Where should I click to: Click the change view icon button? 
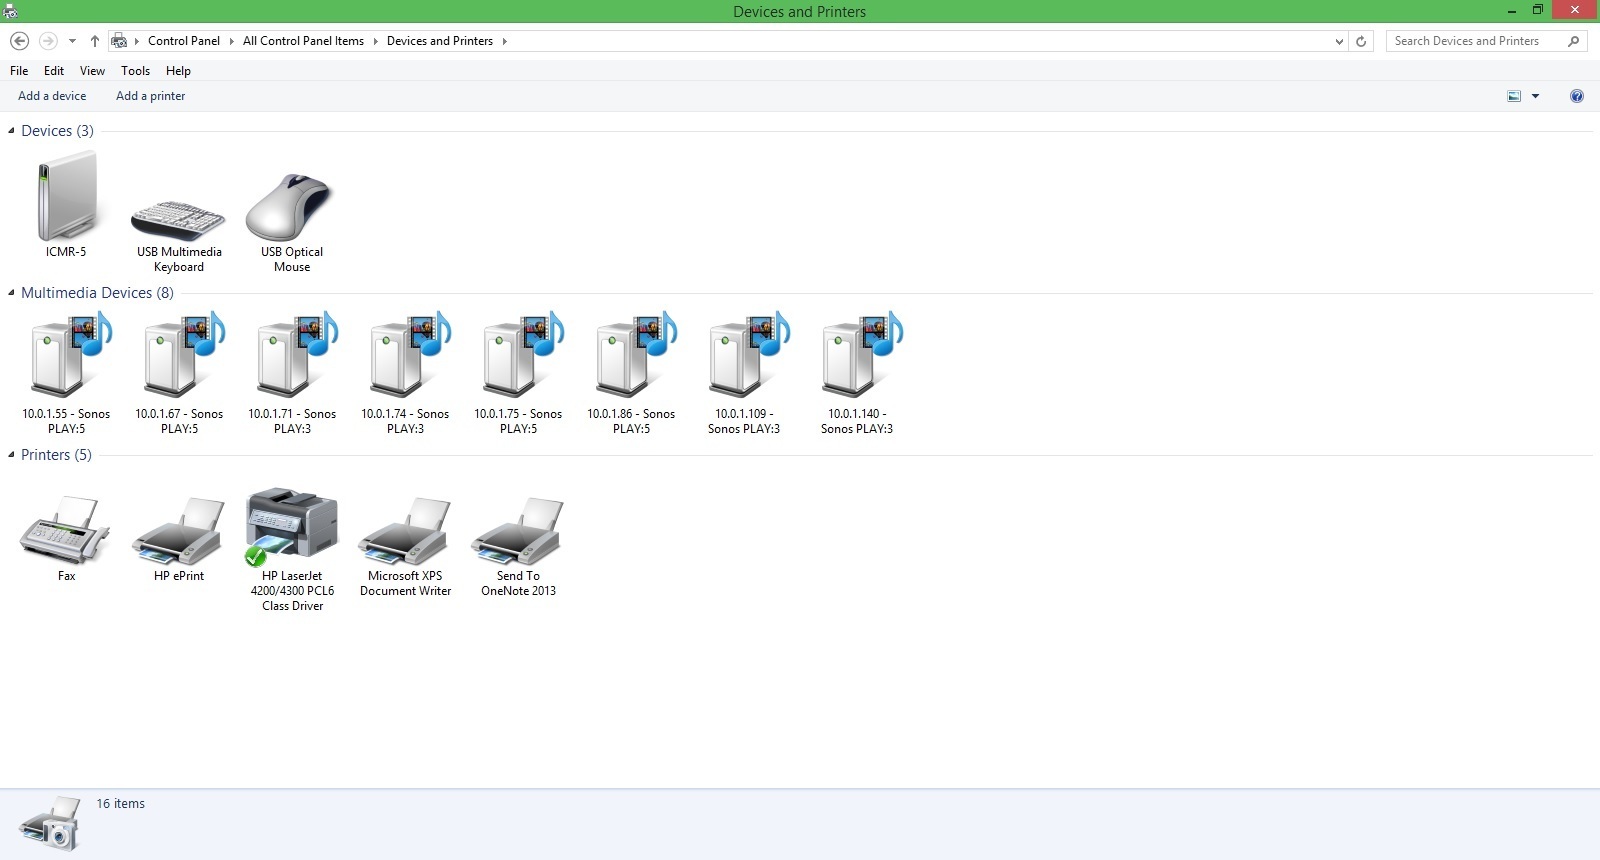pyautogui.click(x=1514, y=96)
